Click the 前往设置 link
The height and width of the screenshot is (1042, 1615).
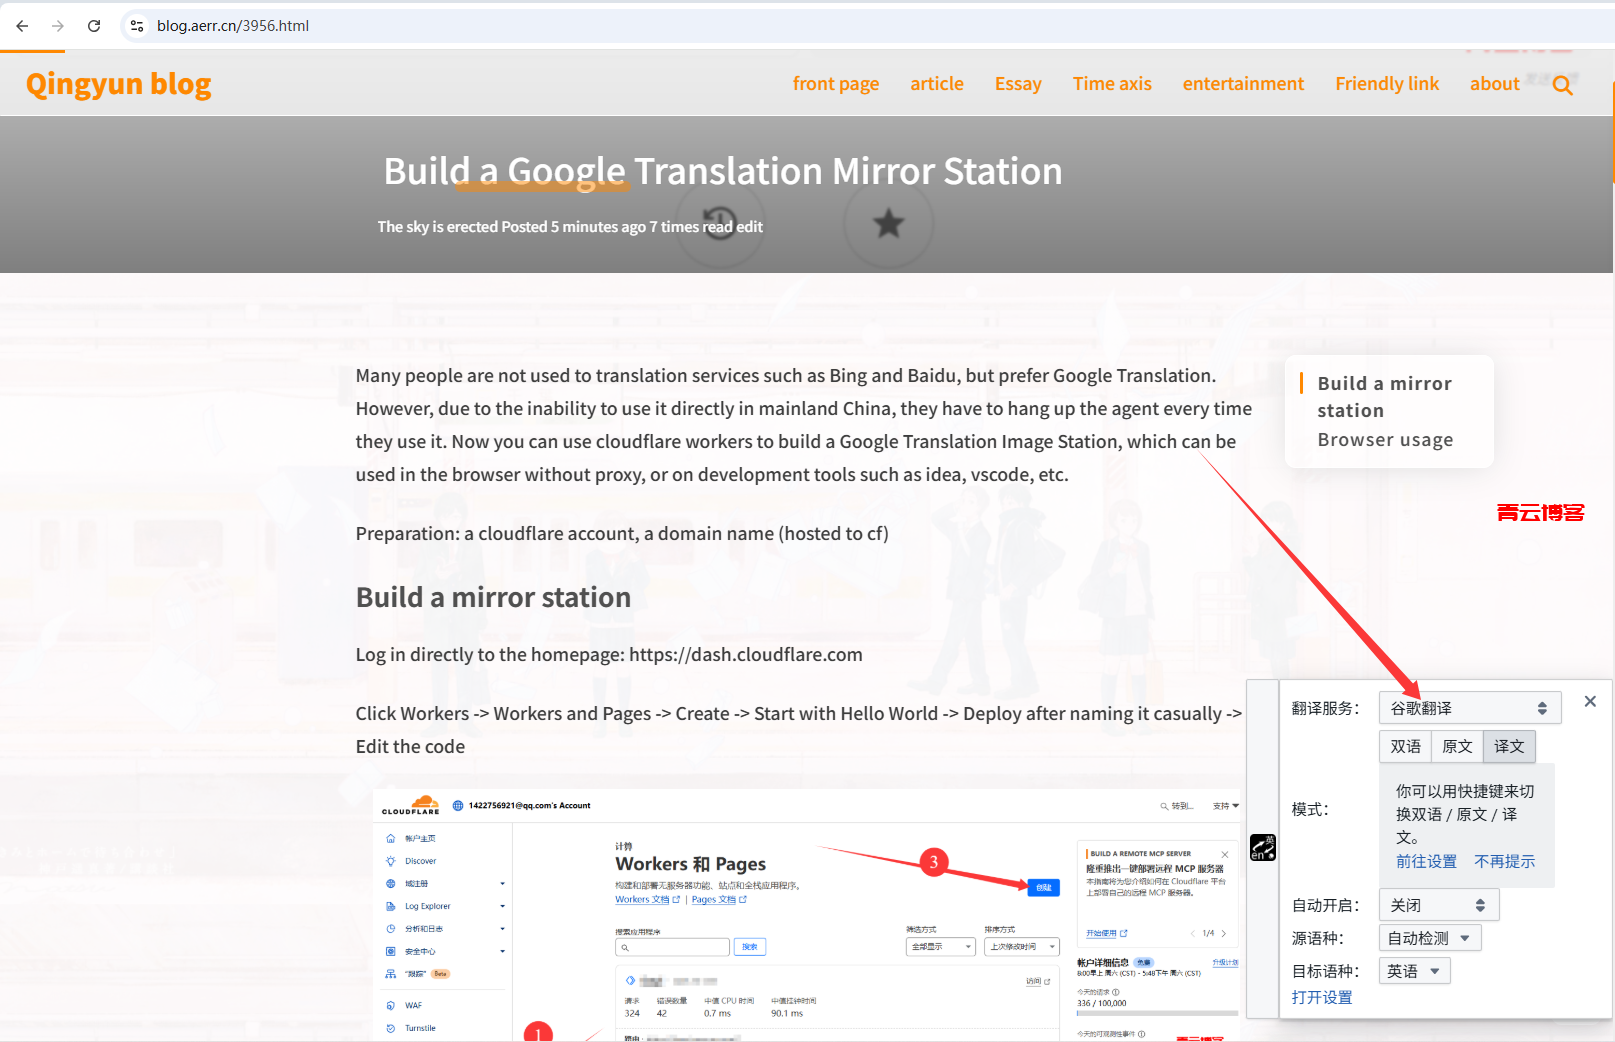pyautogui.click(x=1426, y=862)
